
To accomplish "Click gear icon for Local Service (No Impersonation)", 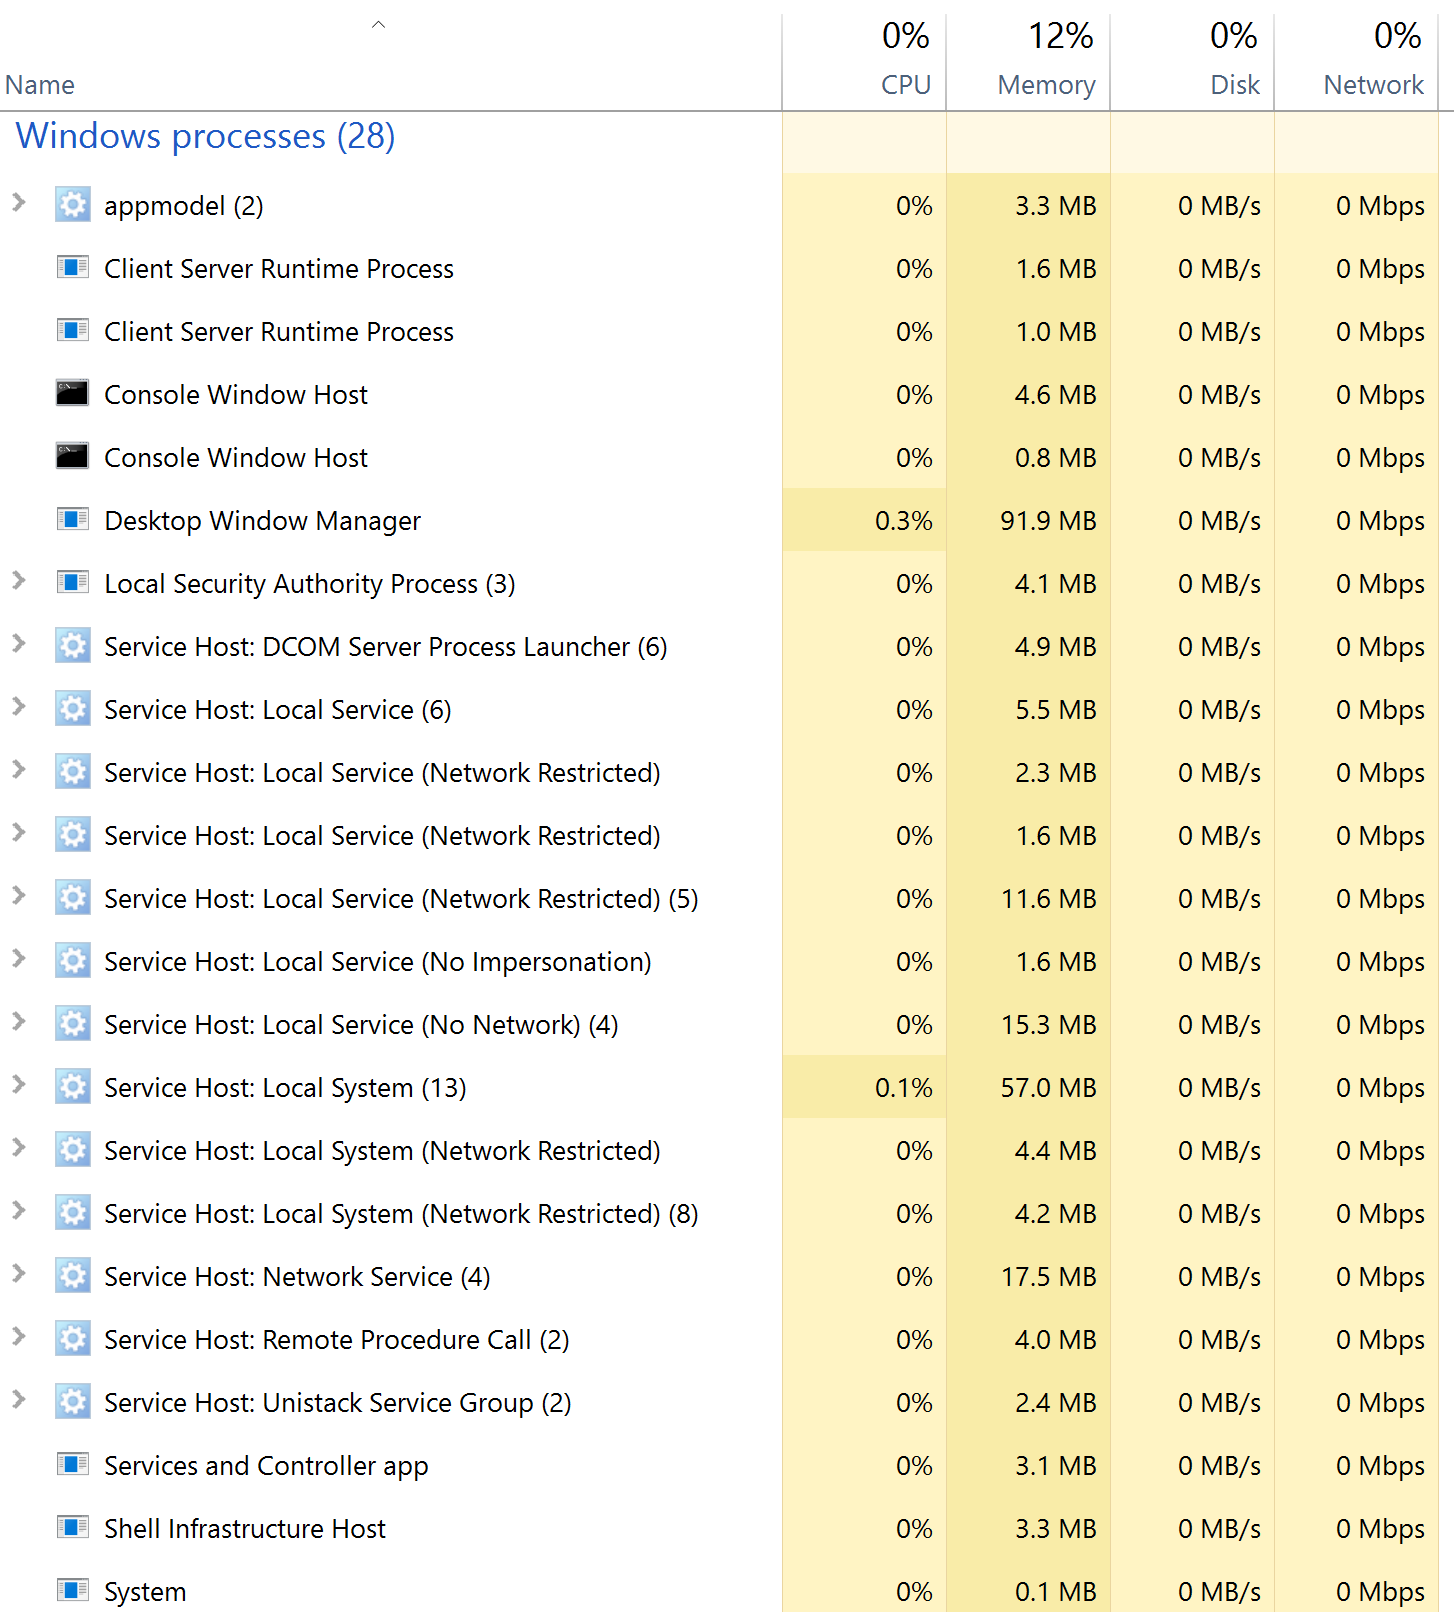I will (x=73, y=961).
